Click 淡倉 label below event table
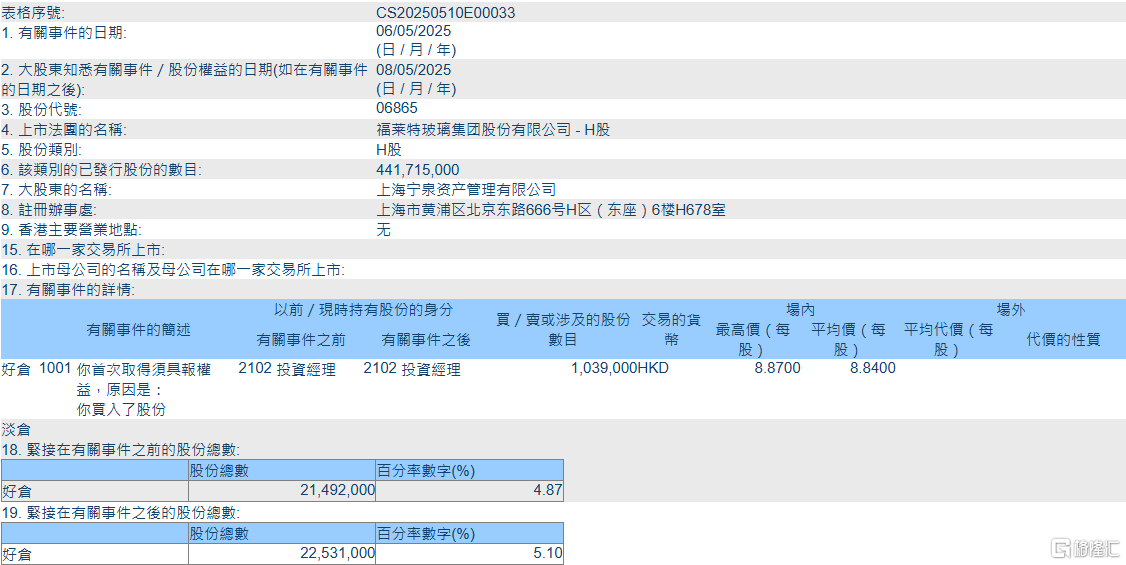This screenshot has width=1126, height=565. pyautogui.click(x=17, y=430)
